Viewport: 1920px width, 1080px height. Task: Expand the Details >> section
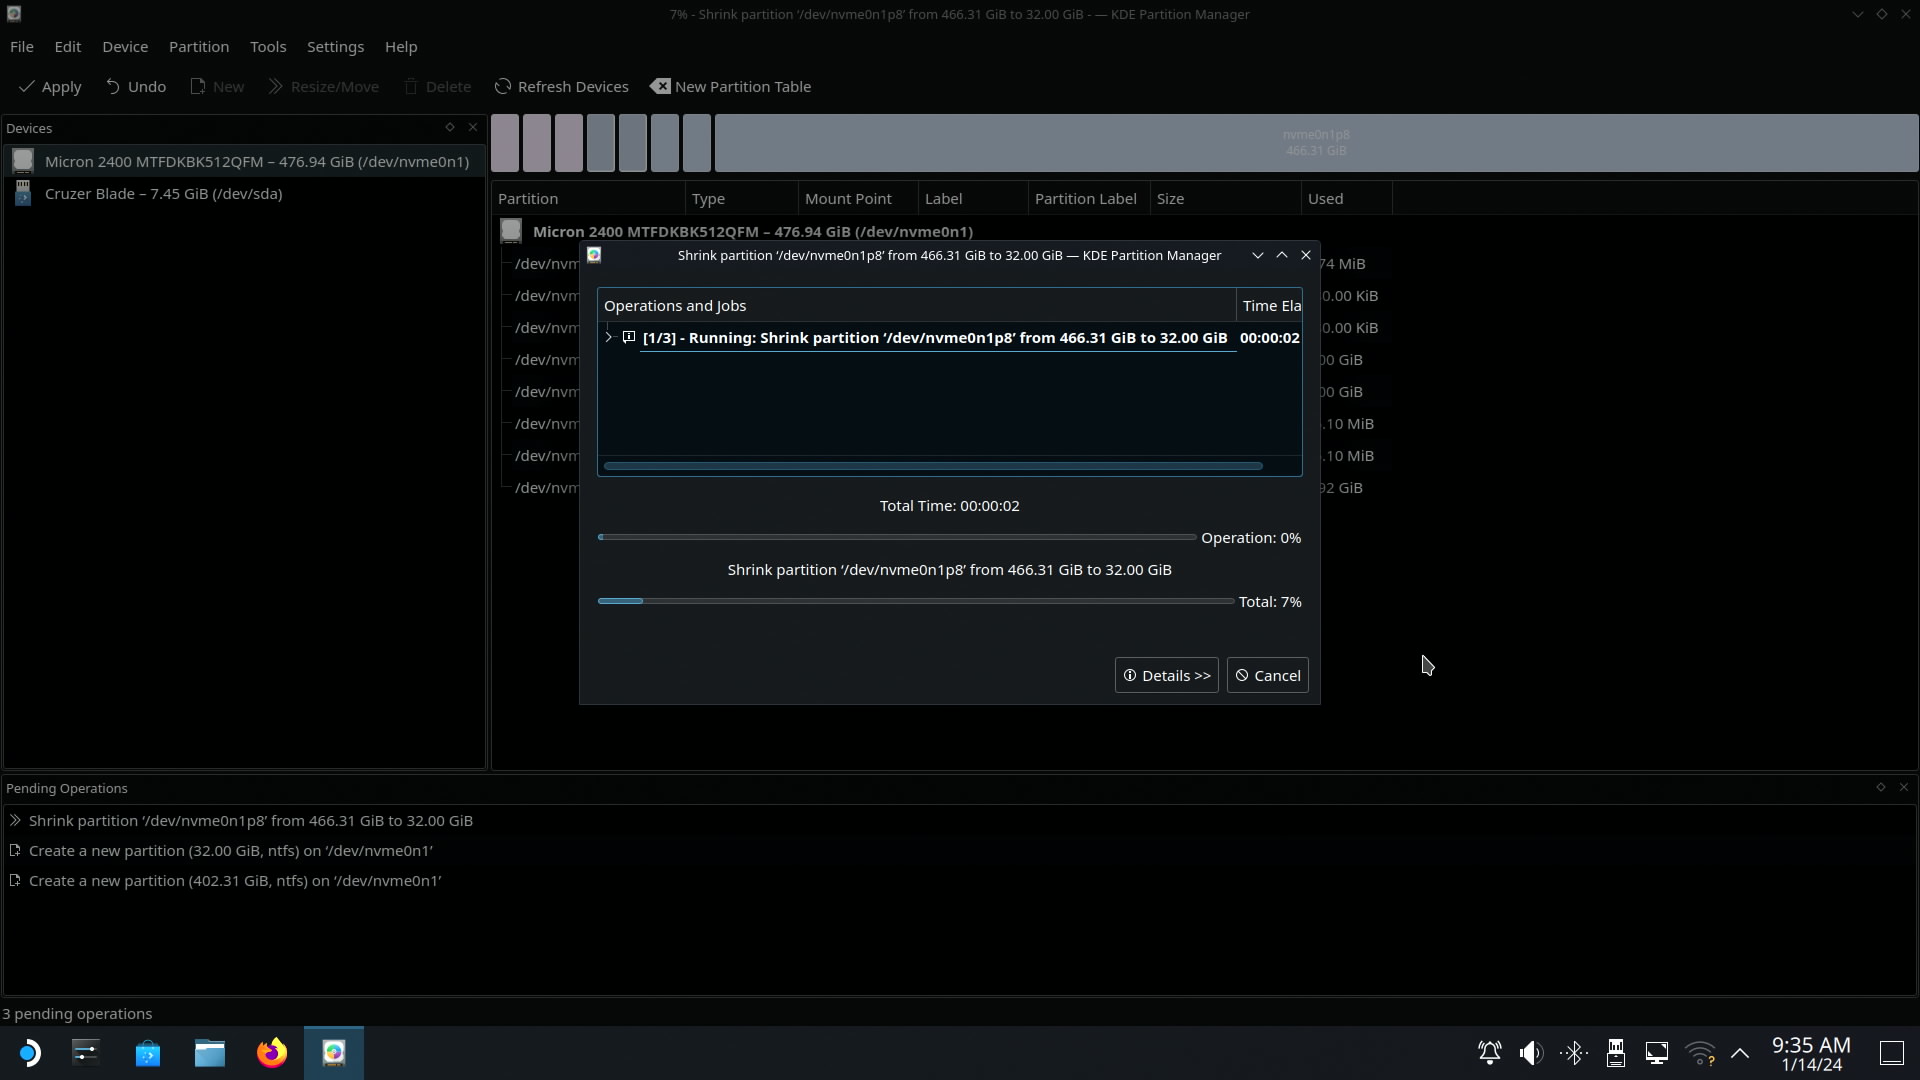click(x=1166, y=675)
